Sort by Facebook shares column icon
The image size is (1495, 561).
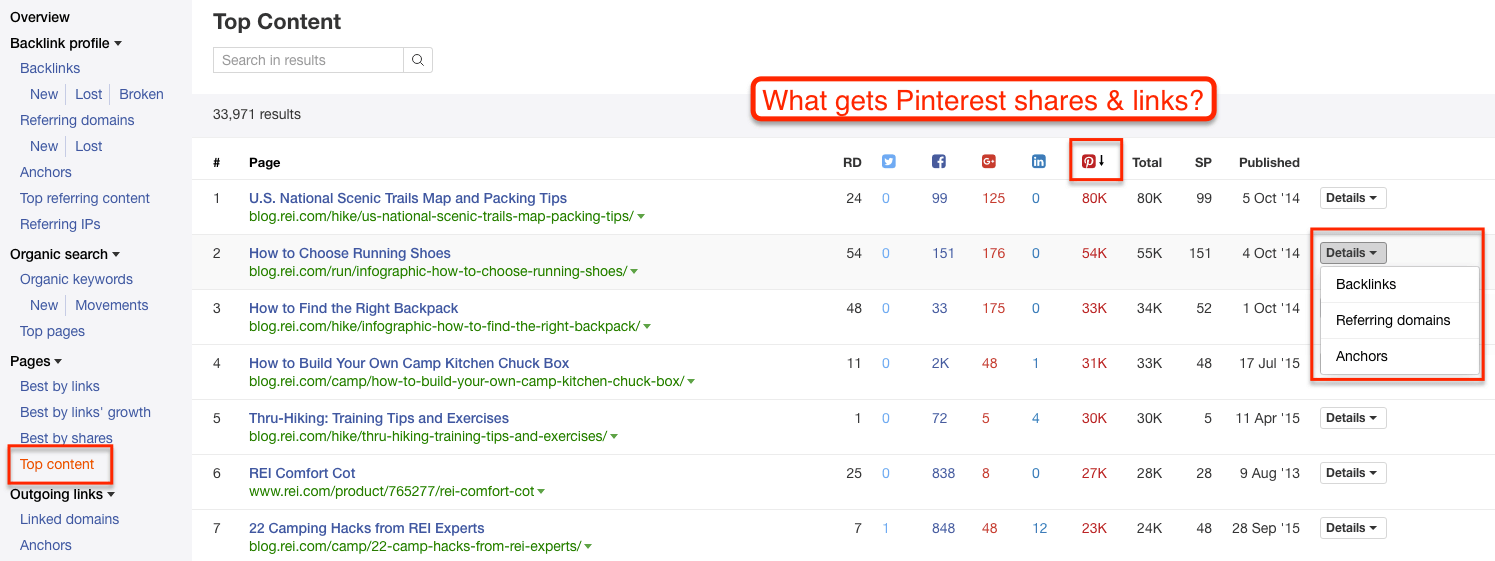(x=939, y=162)
